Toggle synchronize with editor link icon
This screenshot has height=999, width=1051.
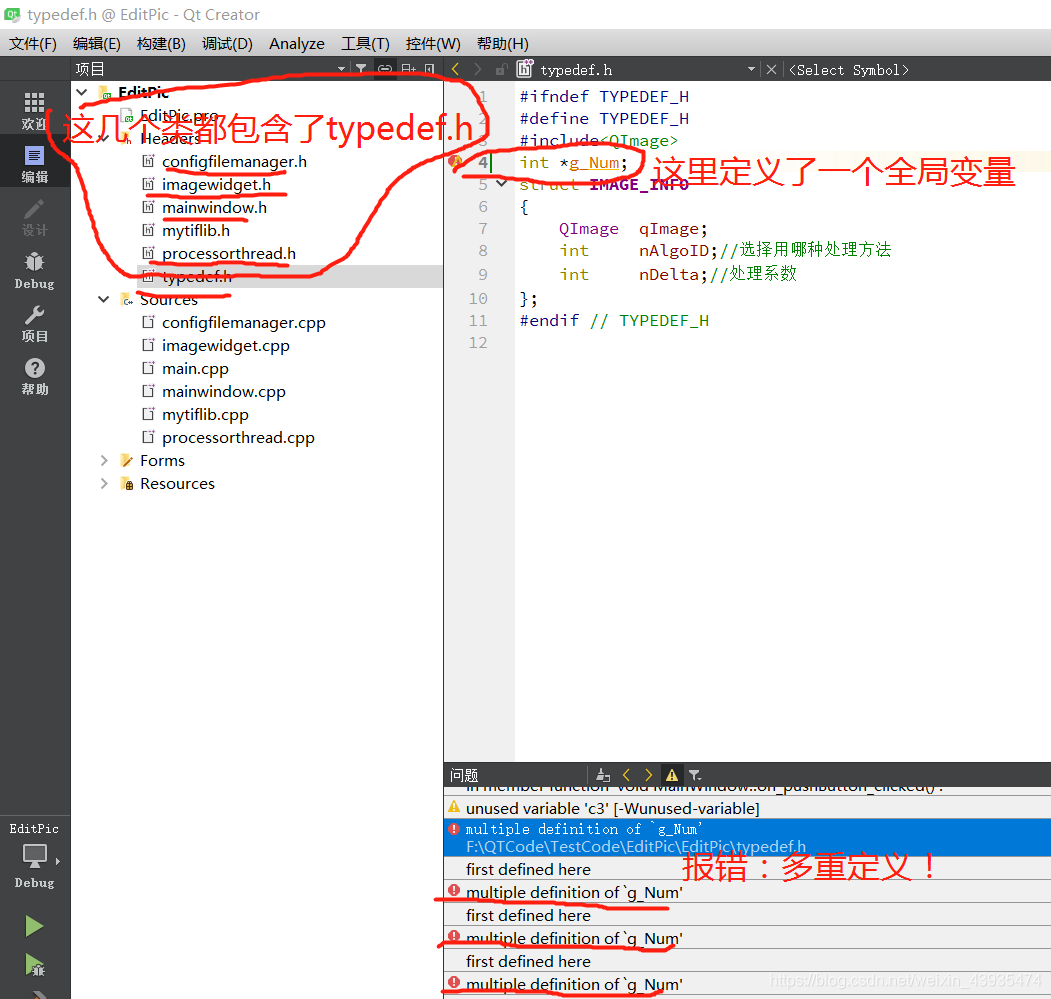[385, 69]
